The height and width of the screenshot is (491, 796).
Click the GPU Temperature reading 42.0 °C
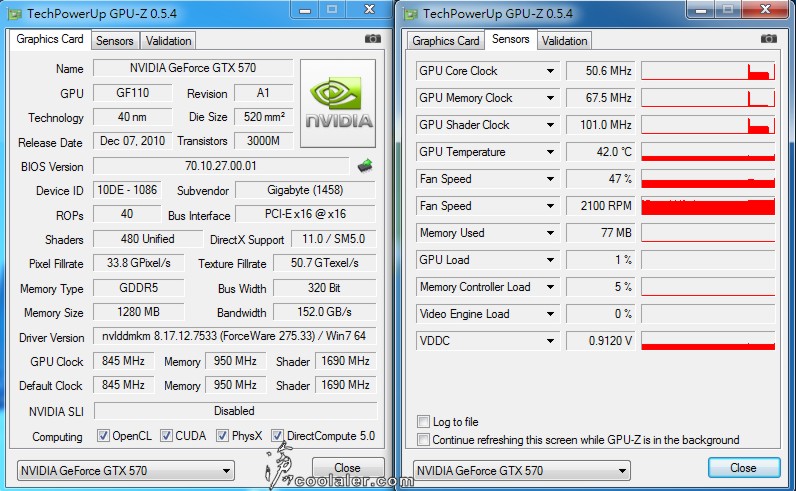pos(600,152)
